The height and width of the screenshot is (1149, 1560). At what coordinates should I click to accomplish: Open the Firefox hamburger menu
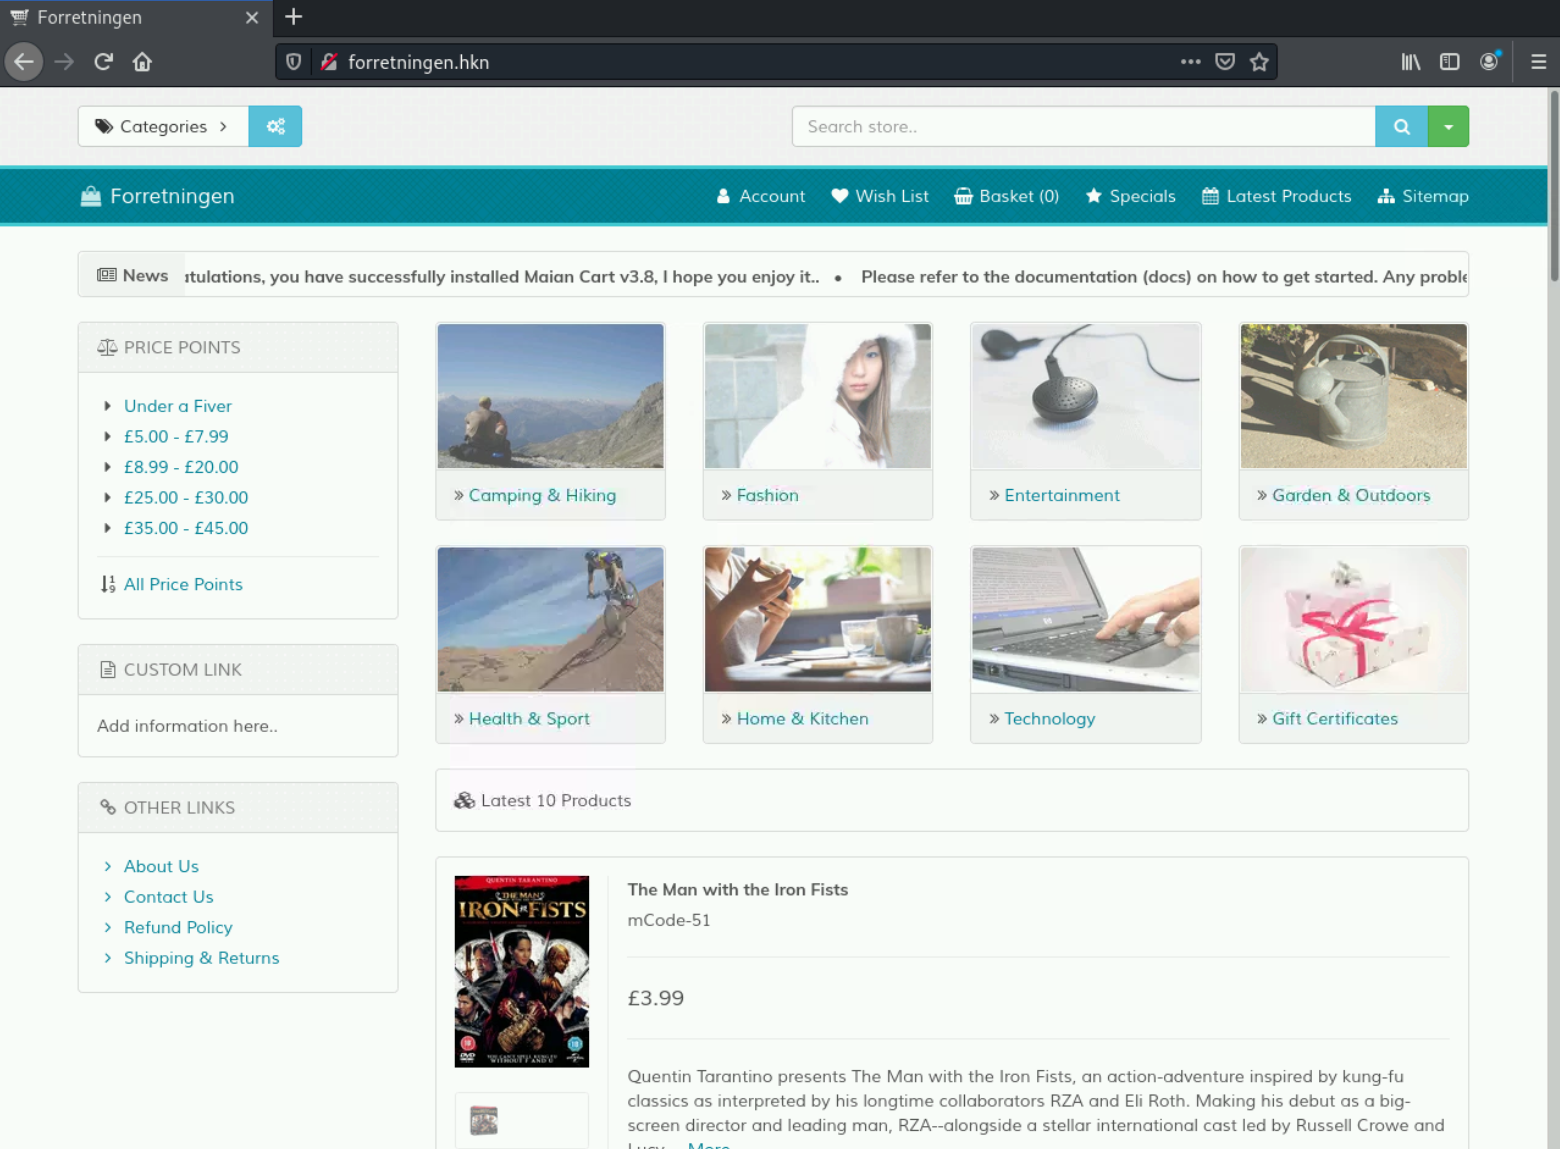point(1538,62)
